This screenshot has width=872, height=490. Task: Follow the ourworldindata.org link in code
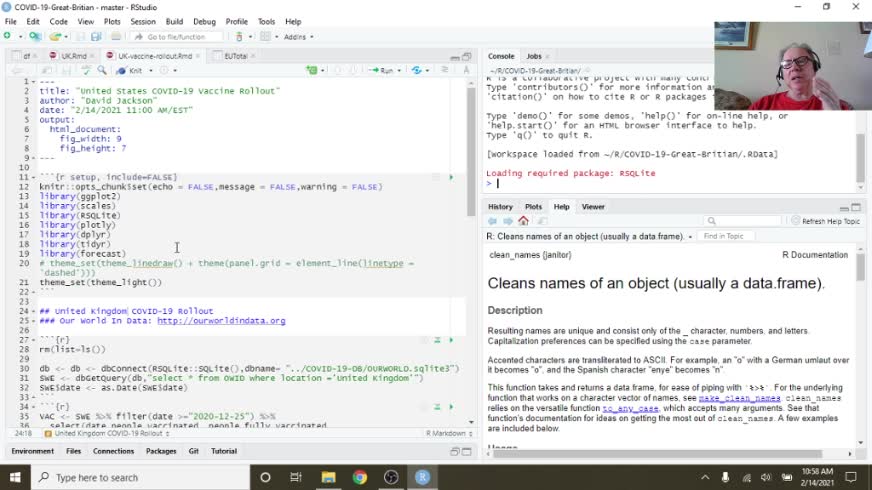tap(221, 321)
